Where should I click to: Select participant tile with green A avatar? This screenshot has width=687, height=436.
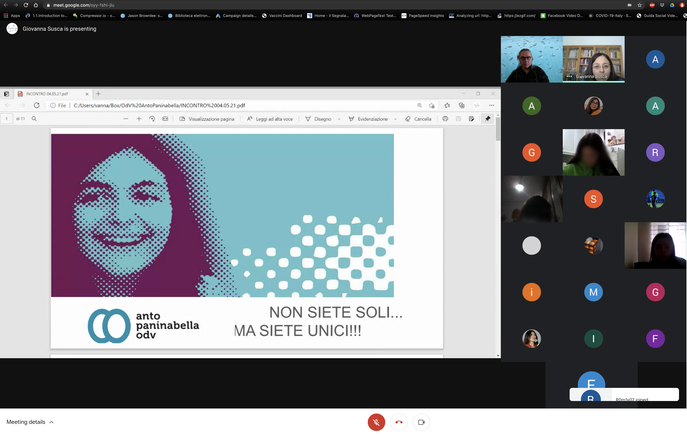click(x=531, y=106)
